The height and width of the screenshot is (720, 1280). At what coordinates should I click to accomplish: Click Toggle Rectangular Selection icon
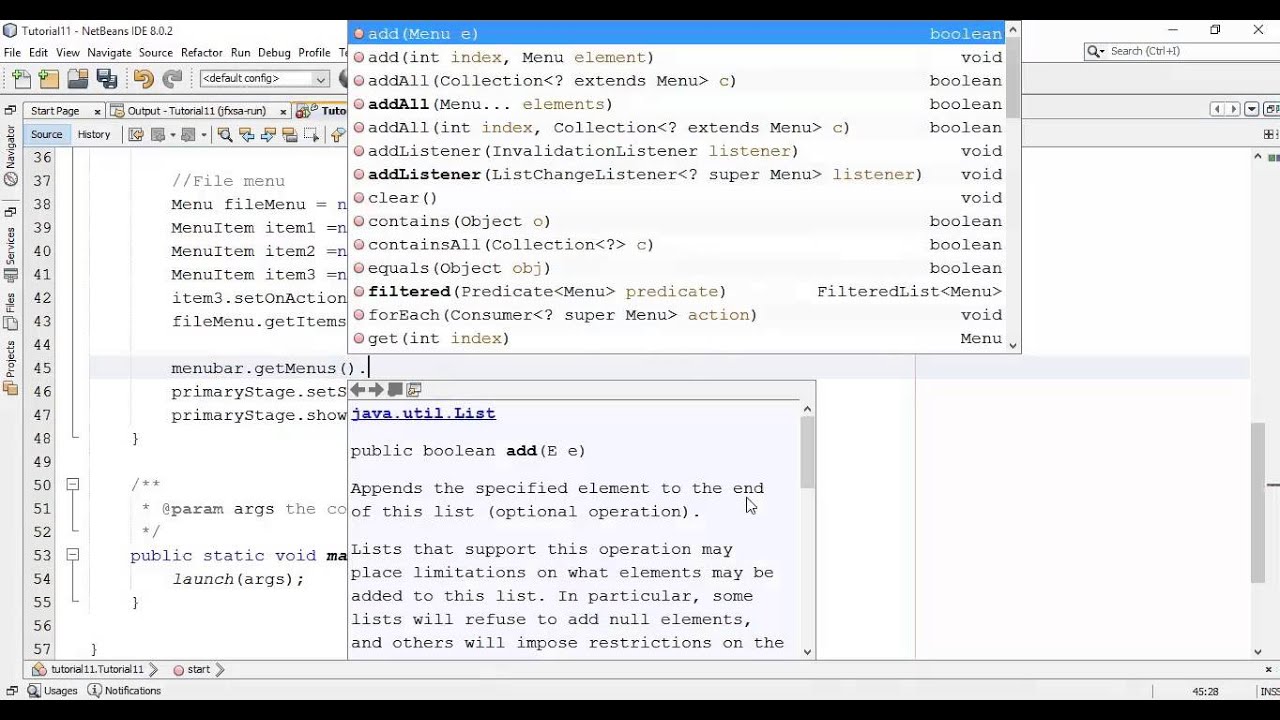coord(312,135)
